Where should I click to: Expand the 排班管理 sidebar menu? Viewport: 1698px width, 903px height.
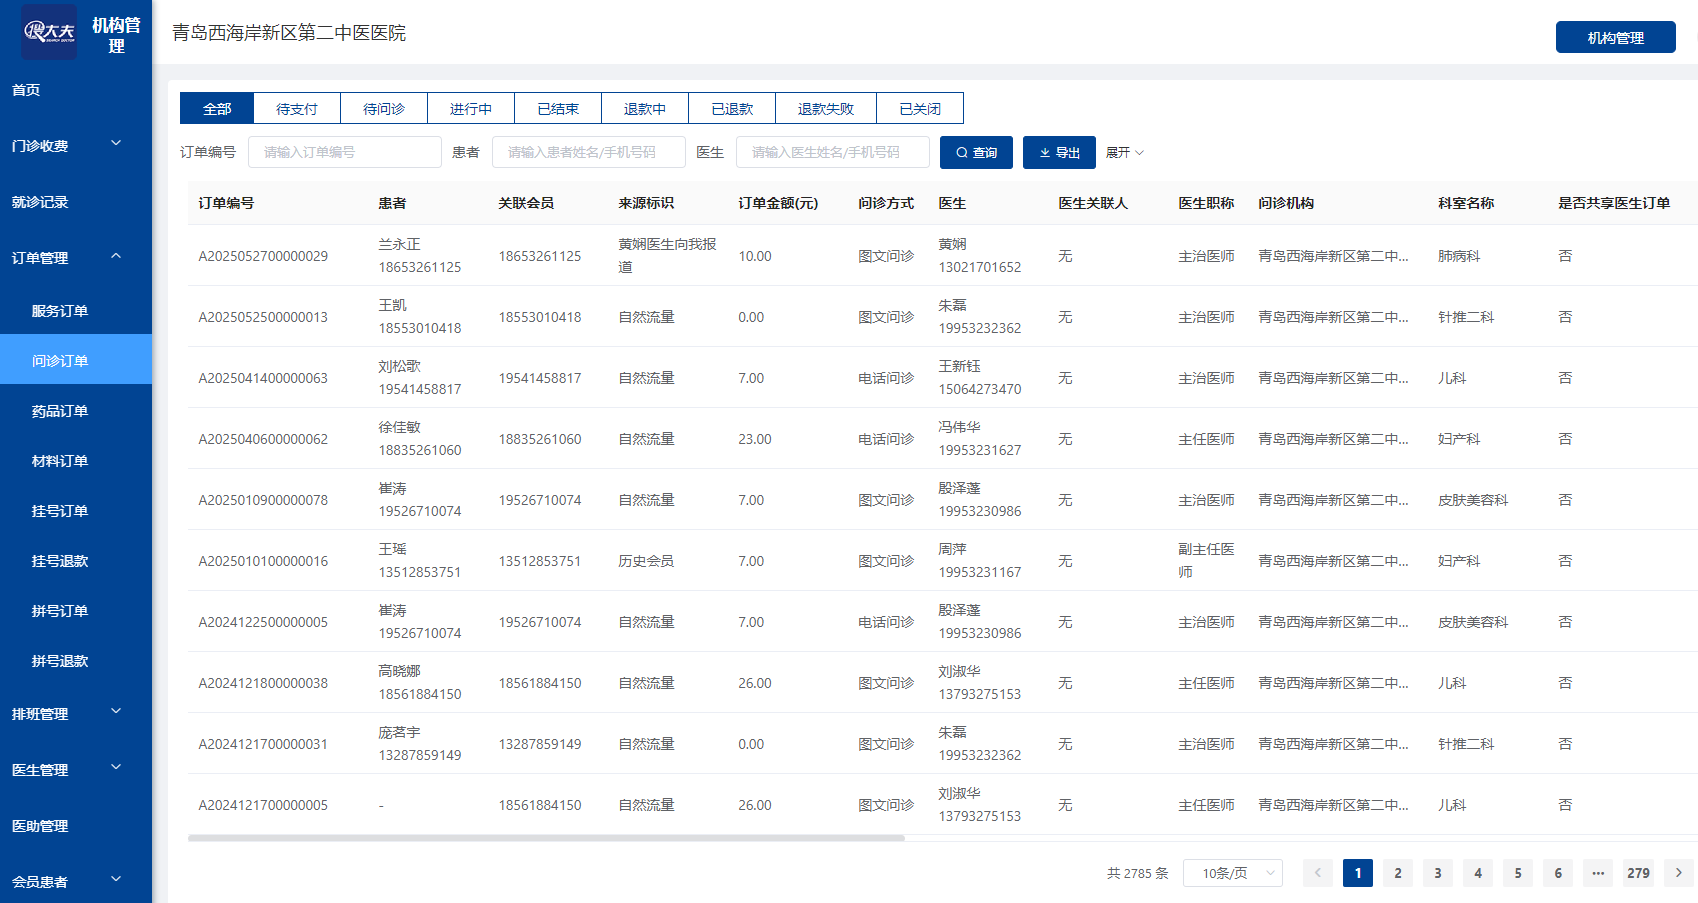point(75,714)
